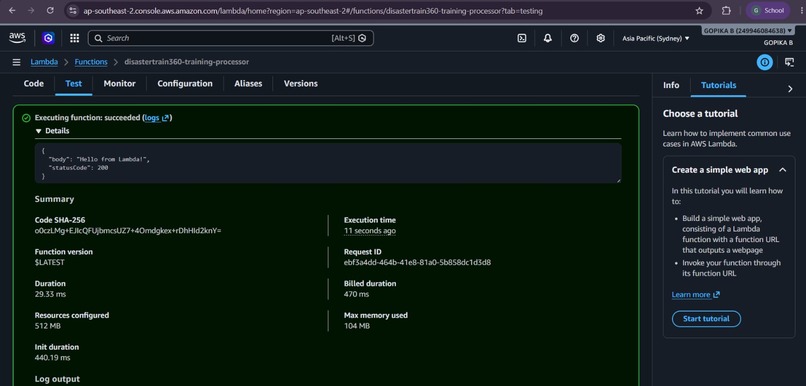Open the Configuration tab
The image size is (806, 386).
(x=185, y=84)
